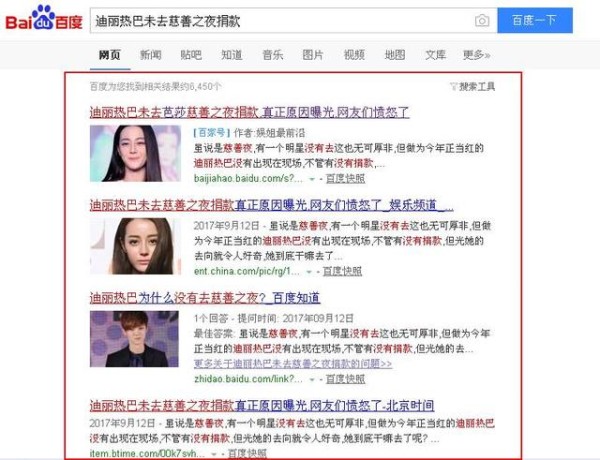
Task: Open 百度快照 for the baijiahao result
Action: (345, 179)
